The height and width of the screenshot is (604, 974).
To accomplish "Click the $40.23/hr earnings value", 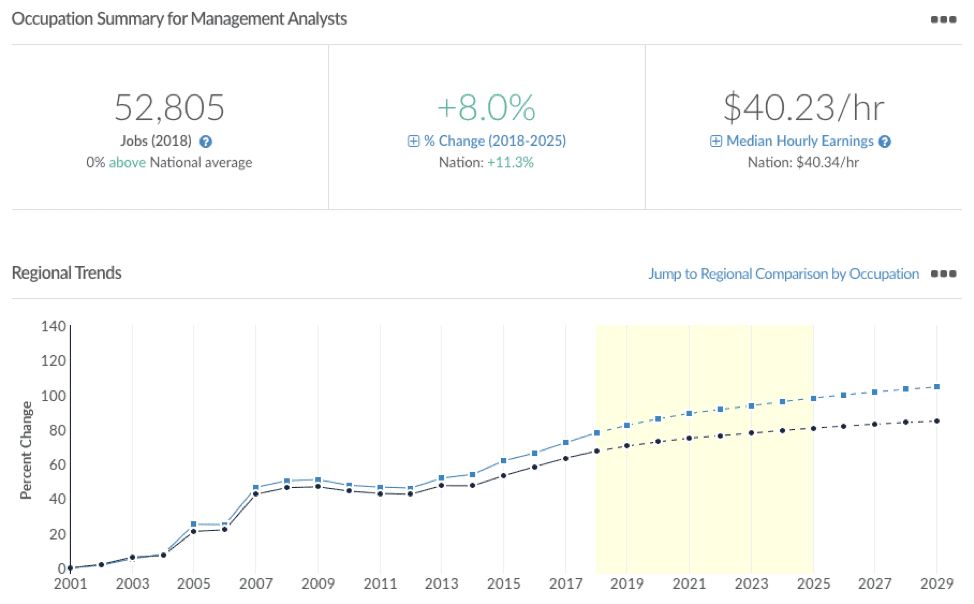I will tap(803, 107).
